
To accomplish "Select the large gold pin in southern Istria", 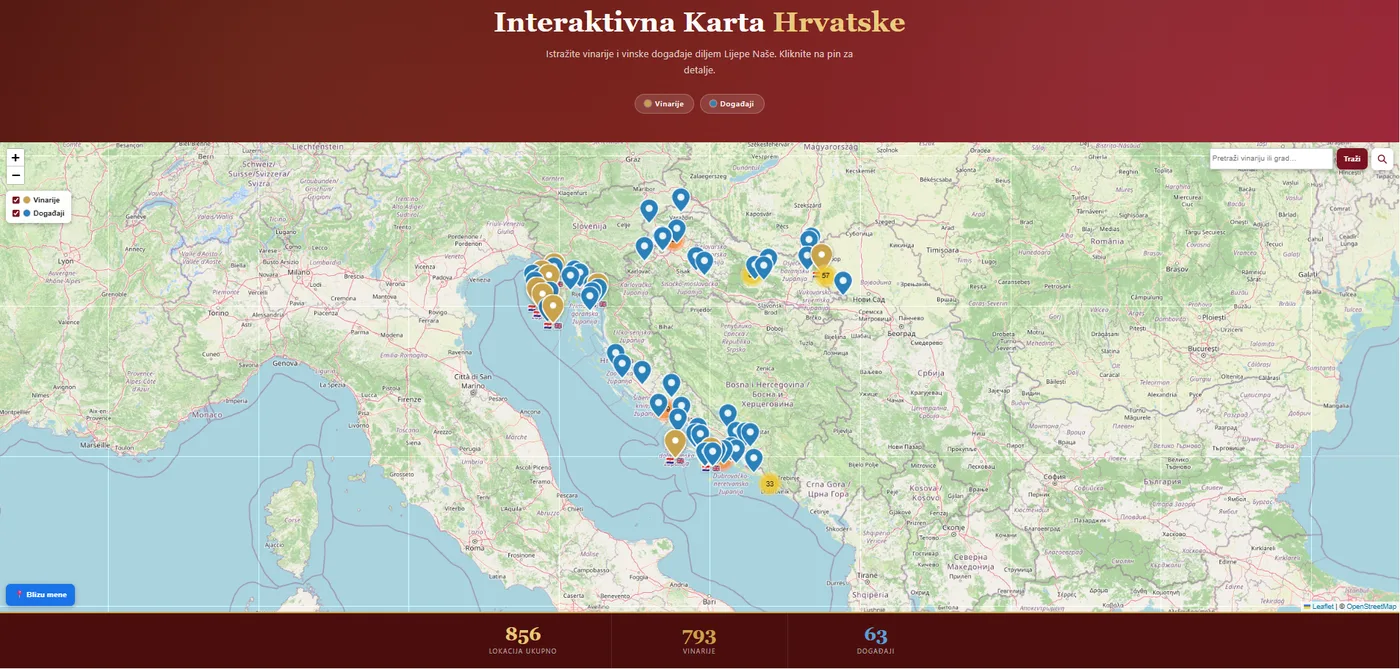I will point(552,308).
